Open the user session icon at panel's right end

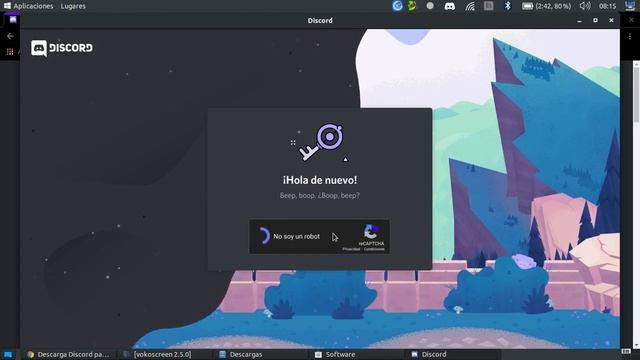(x=631, y=6)
